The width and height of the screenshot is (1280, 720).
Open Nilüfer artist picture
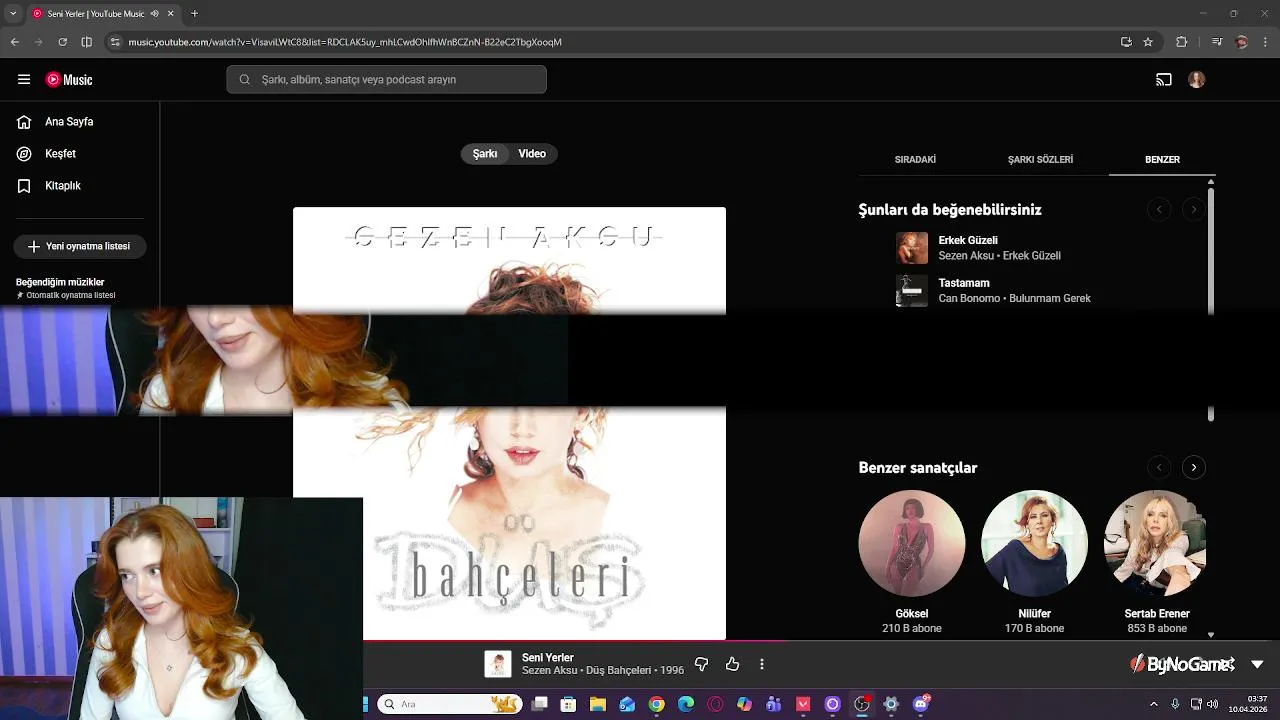coord(1034,543)
